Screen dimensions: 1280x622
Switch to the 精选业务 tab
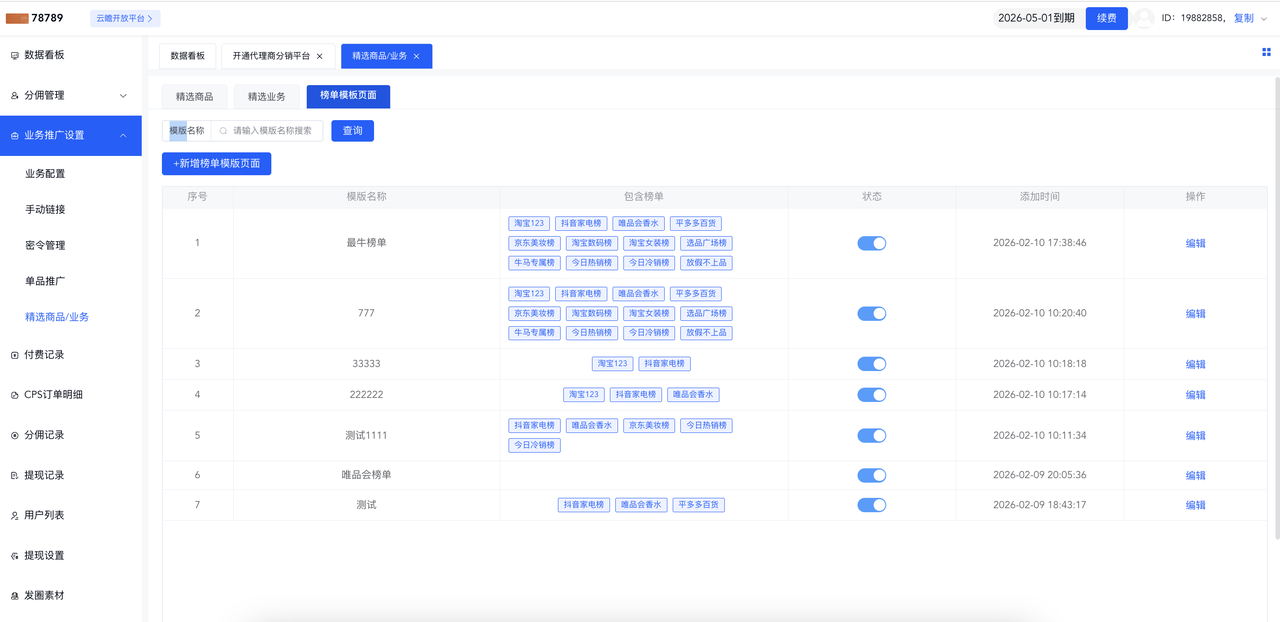pos(266,97)
